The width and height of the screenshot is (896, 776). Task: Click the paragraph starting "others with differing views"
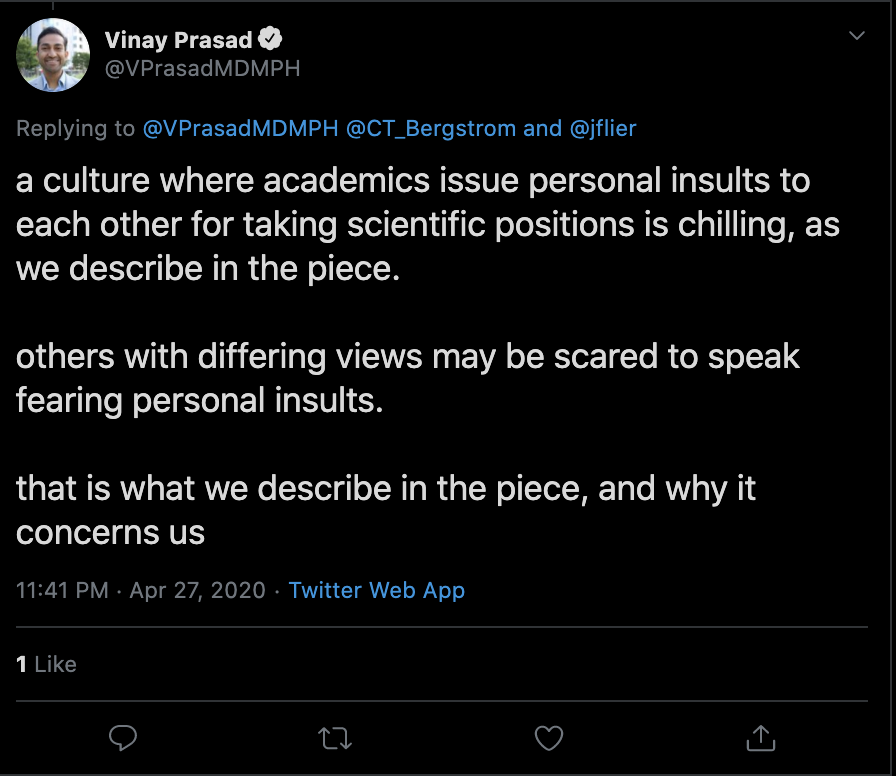click(400, 378)
